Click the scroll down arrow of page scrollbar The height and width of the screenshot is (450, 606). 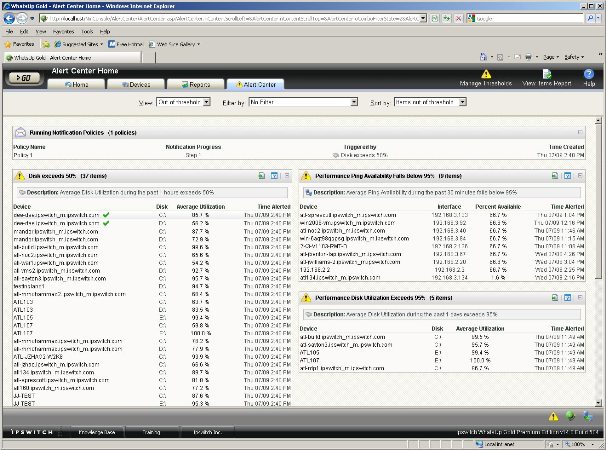[598, 403]
